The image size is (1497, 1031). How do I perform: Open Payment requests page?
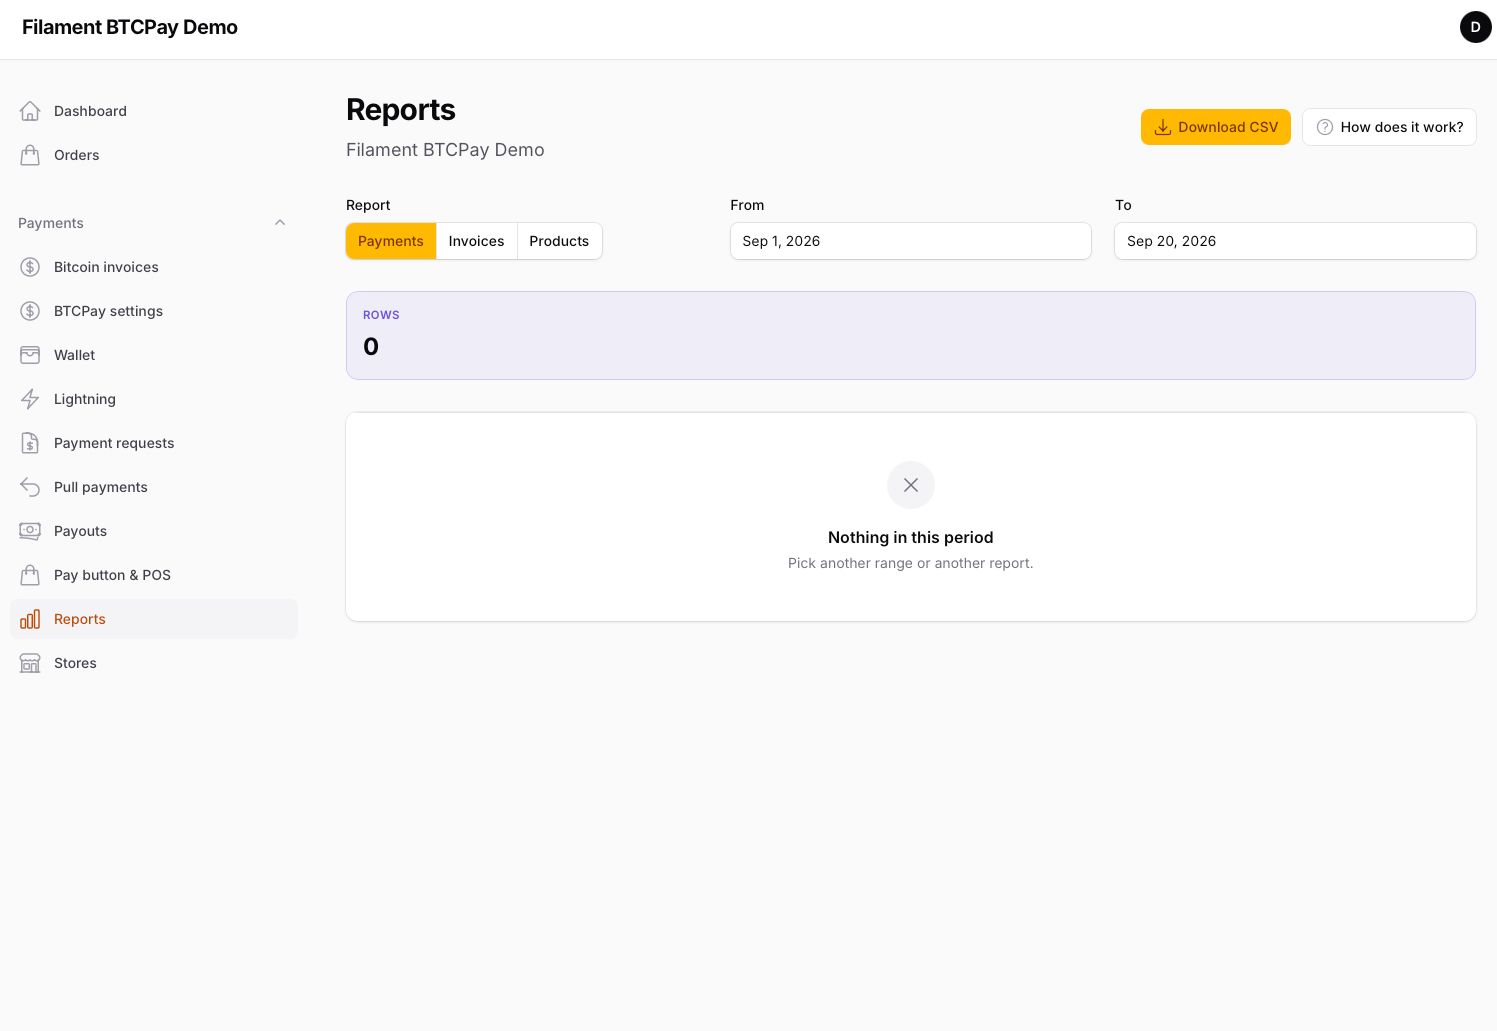(154, 443)
